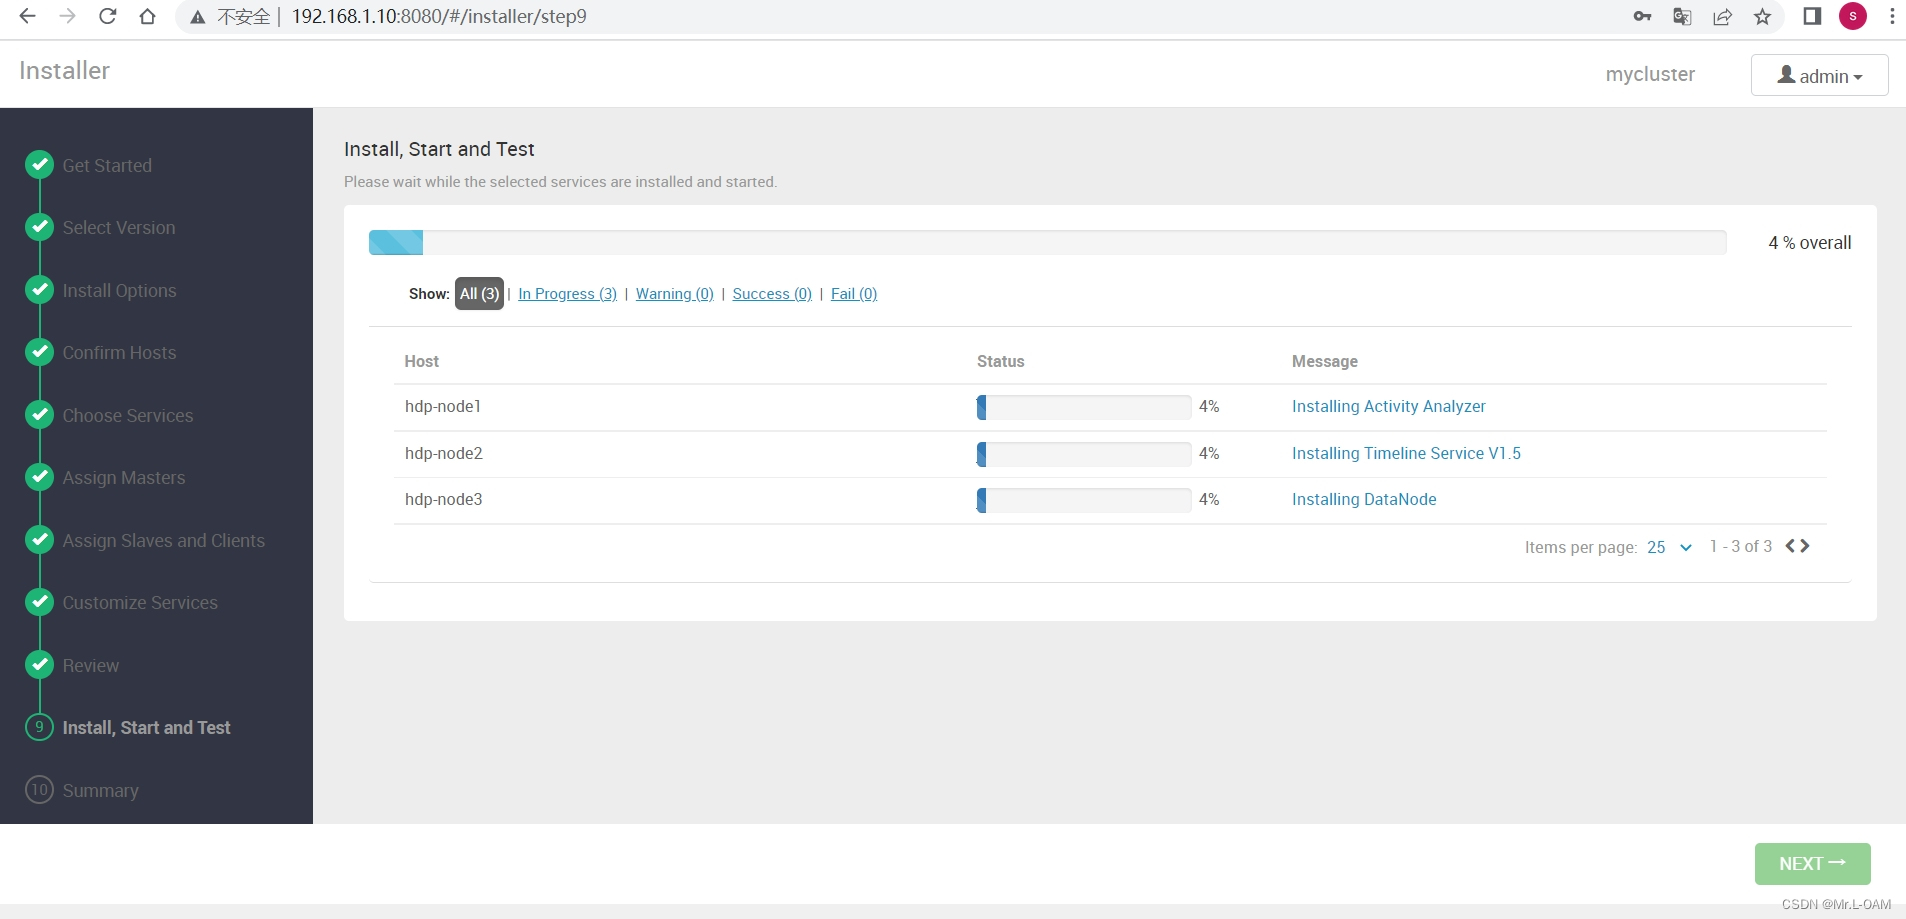Viewport: 1906px width, 919px height.
Task: Click the Confirm Hosts checkmark icon
Action: (39, 352)
